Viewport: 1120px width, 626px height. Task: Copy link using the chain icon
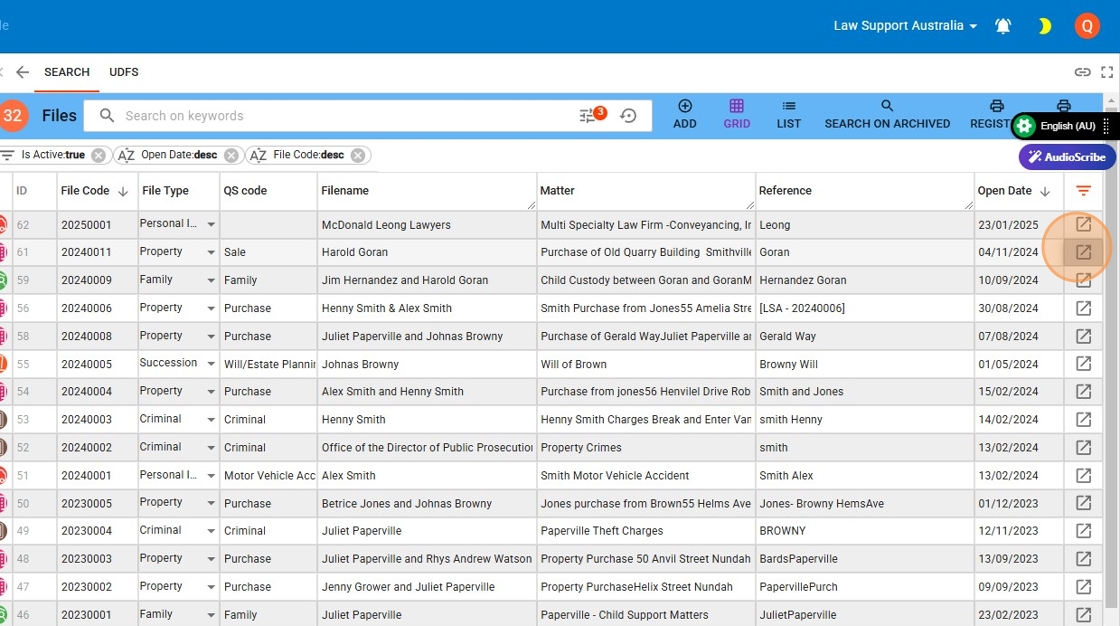coord(1082,72)
